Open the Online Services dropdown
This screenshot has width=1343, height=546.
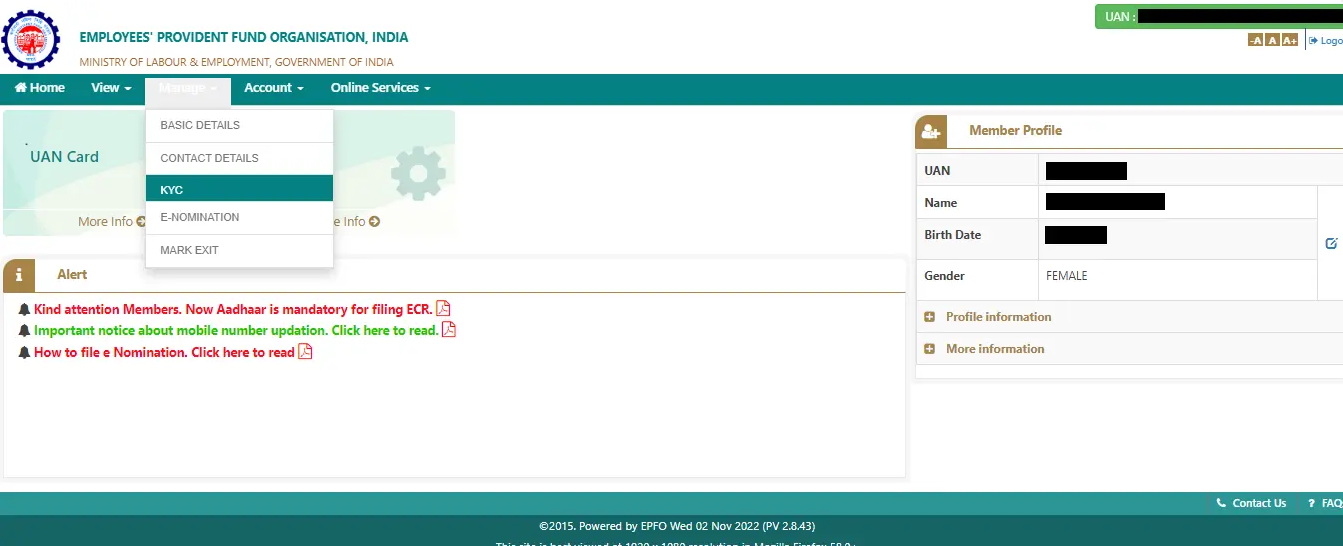coord(381,88)
